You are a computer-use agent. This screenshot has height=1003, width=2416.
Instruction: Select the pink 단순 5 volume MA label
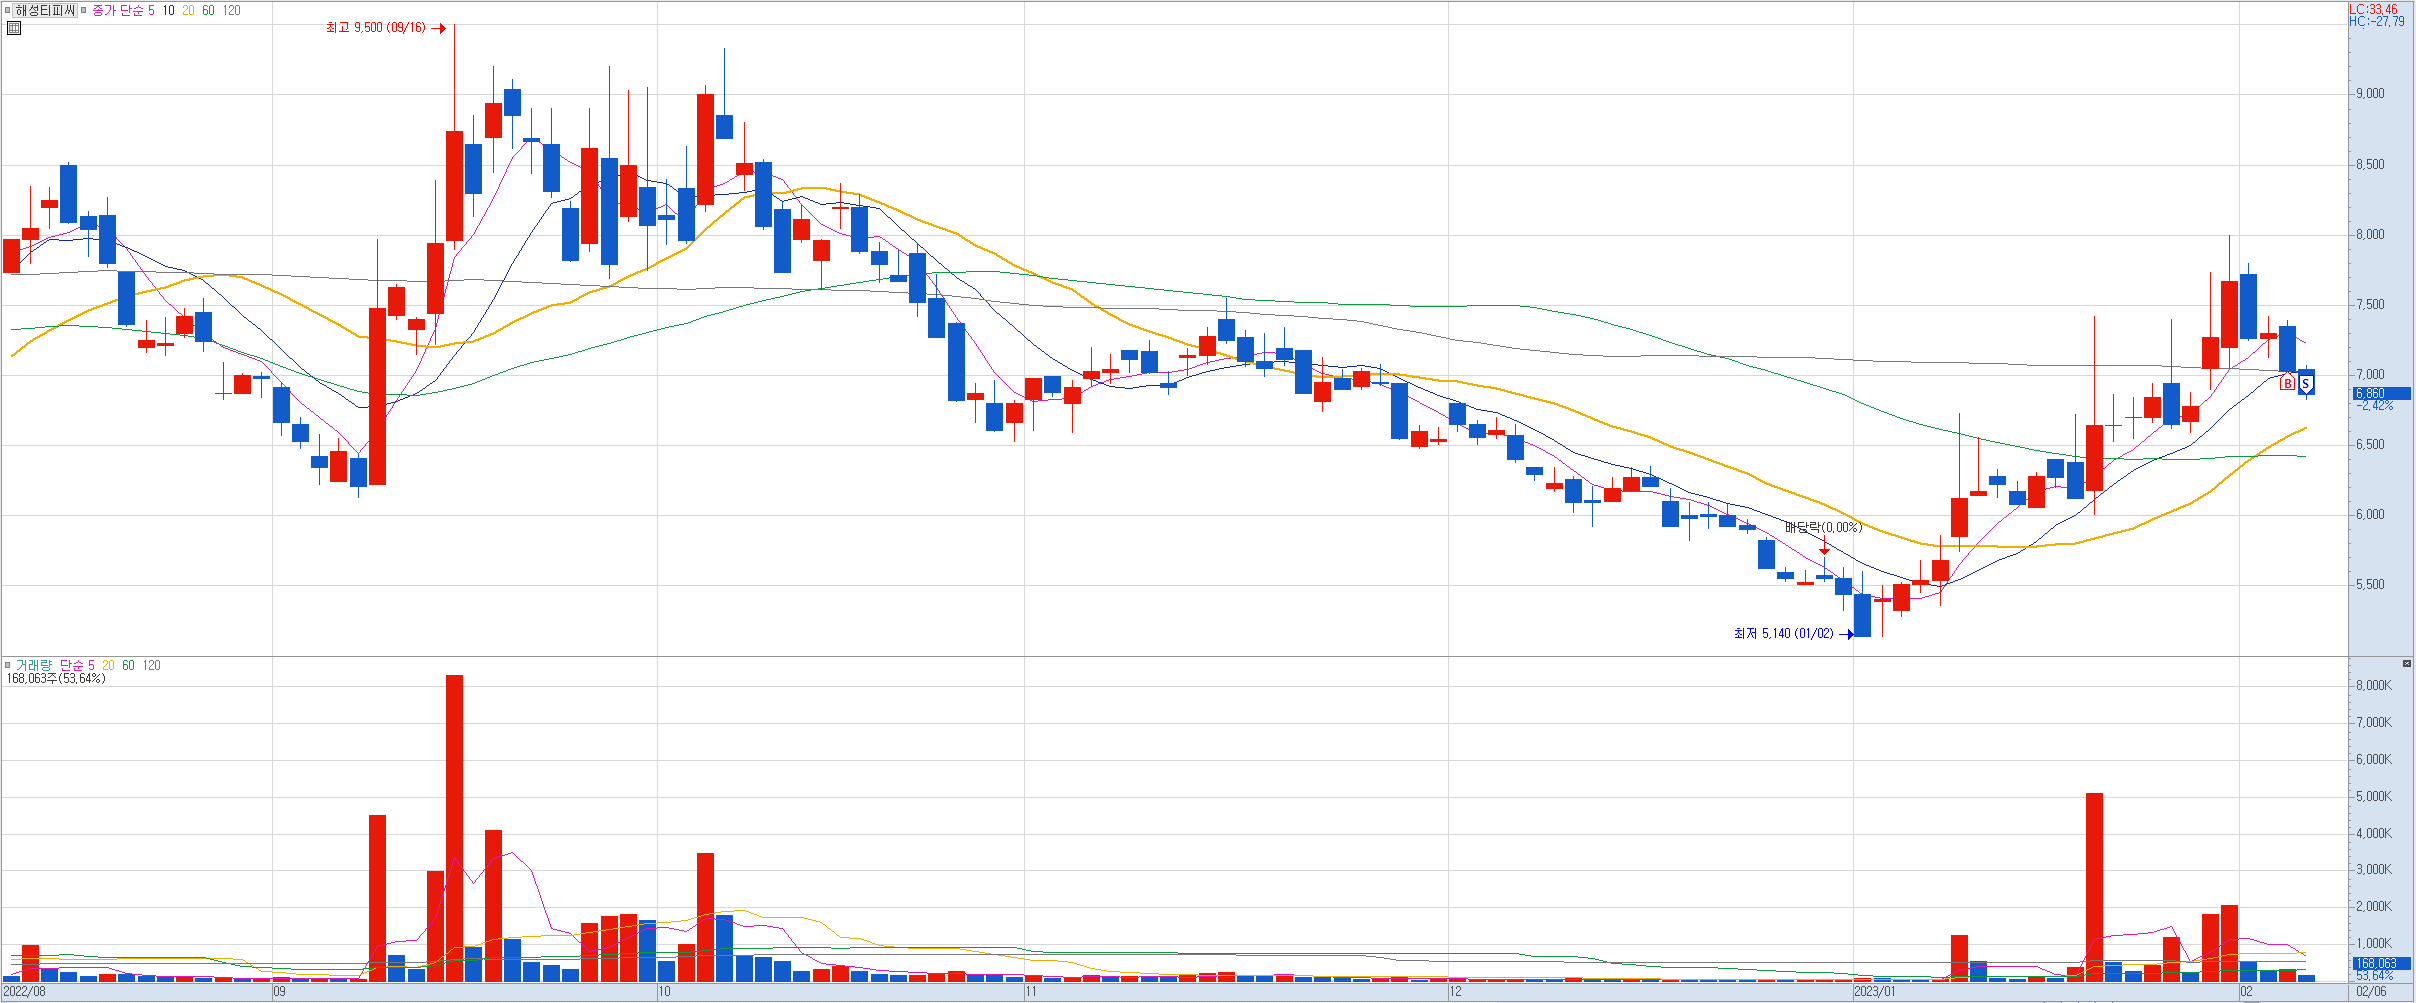(77, 665)
